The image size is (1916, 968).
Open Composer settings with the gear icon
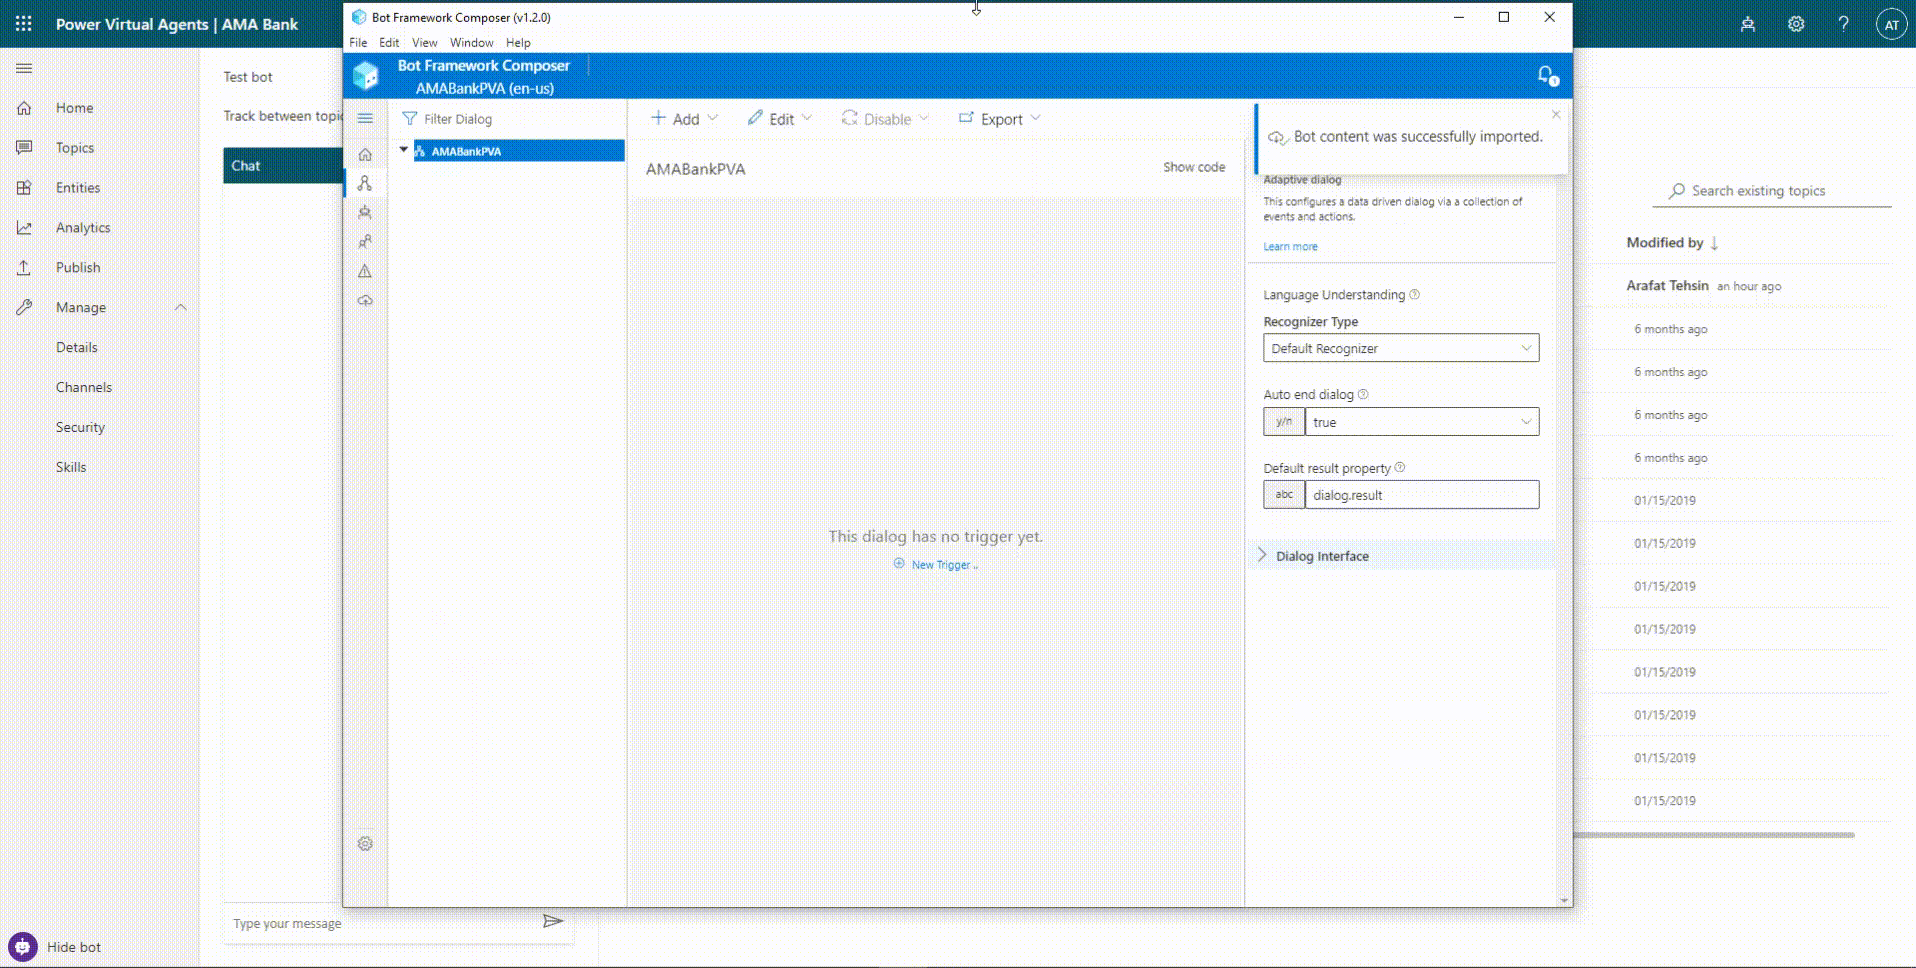click(x=365, y=843)
